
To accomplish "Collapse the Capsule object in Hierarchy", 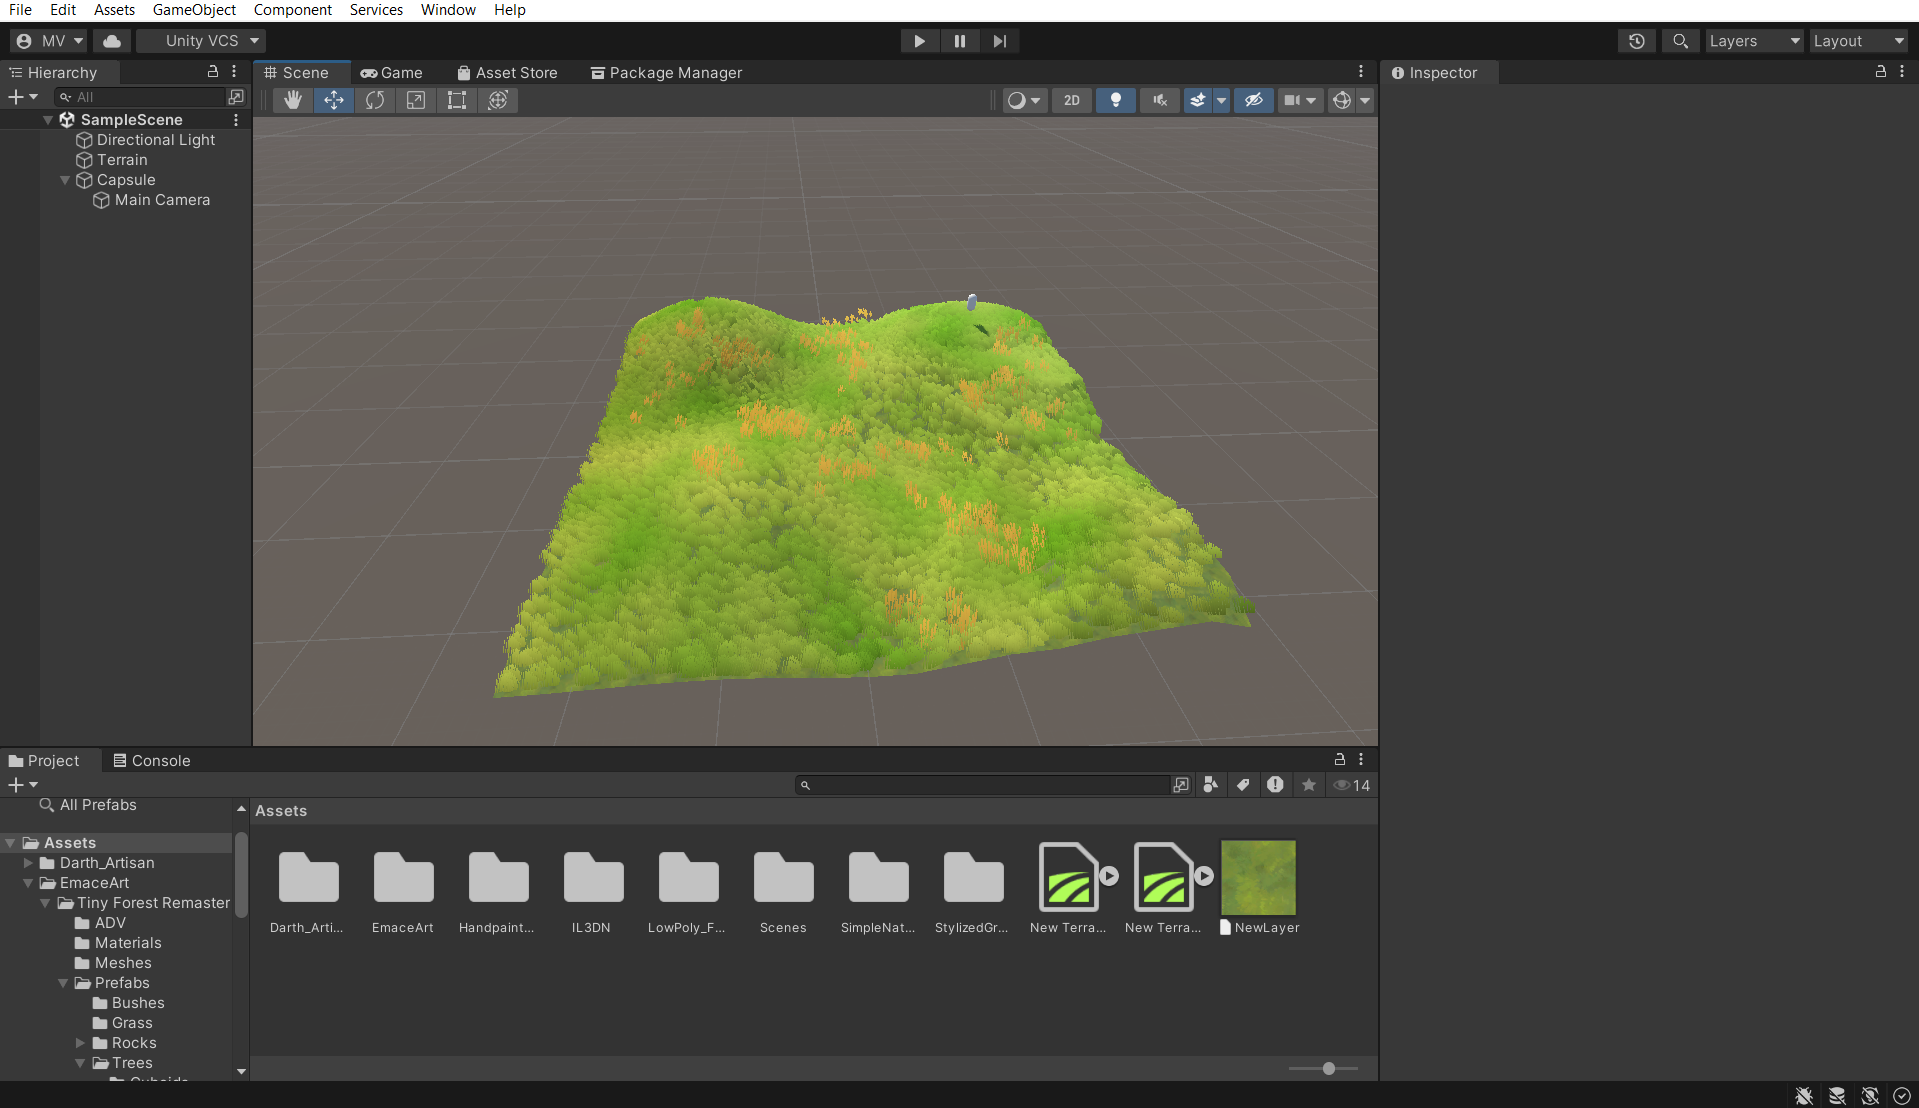I will [x=65, y=180].
